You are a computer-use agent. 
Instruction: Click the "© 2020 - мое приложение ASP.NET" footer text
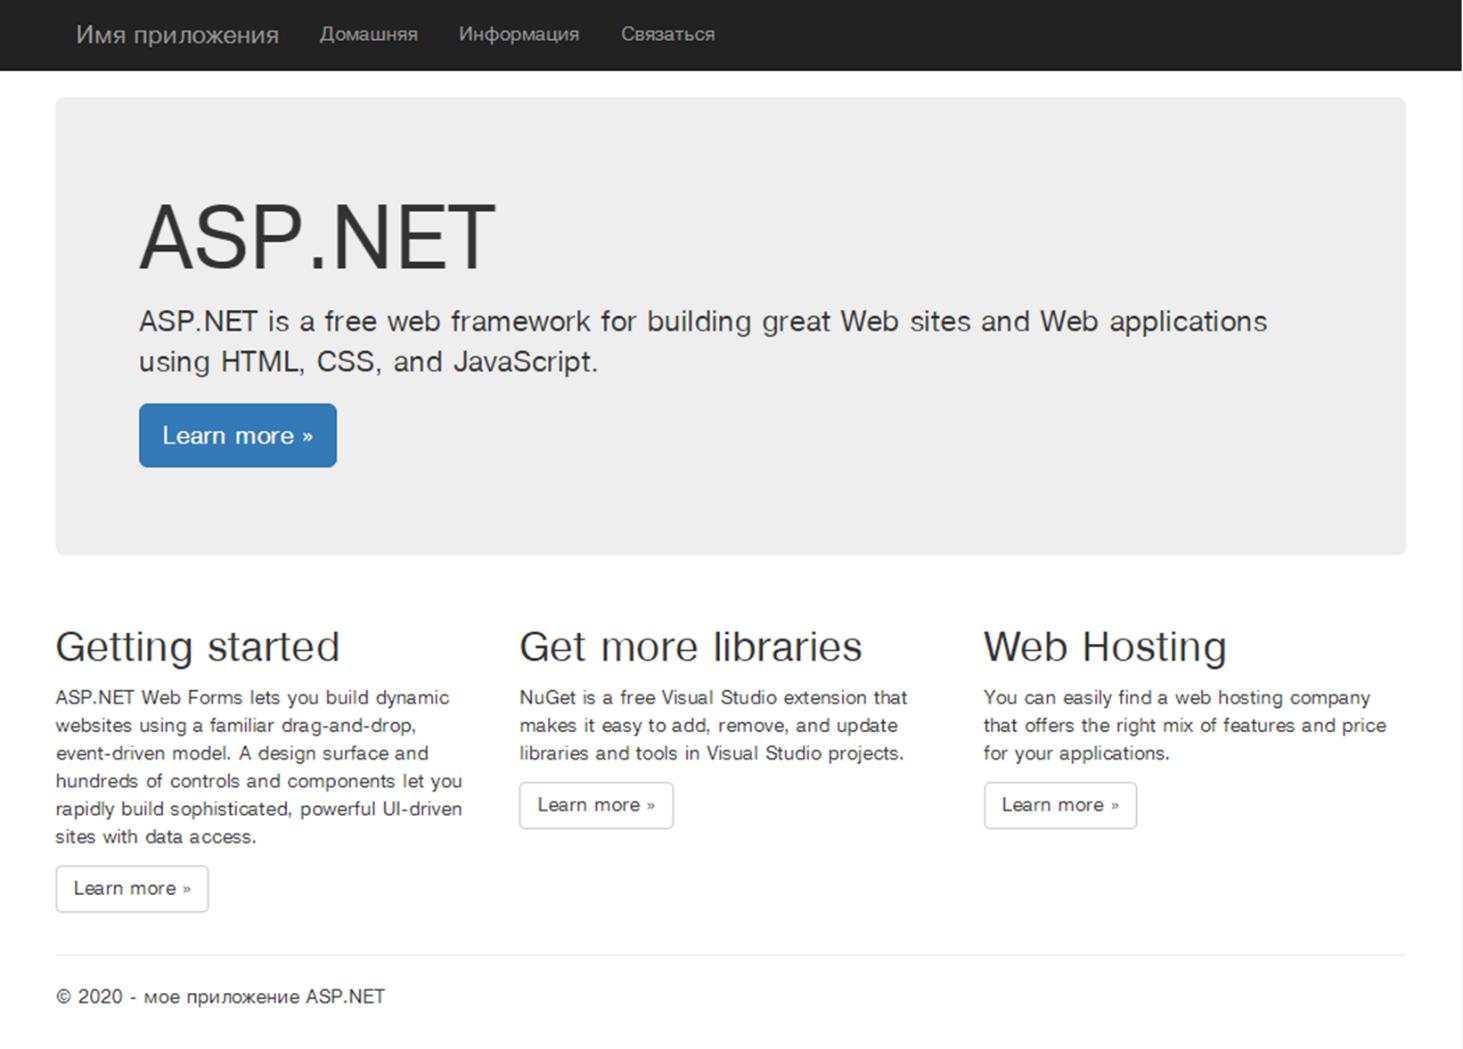pyautogui.click(x=221, y=996)
